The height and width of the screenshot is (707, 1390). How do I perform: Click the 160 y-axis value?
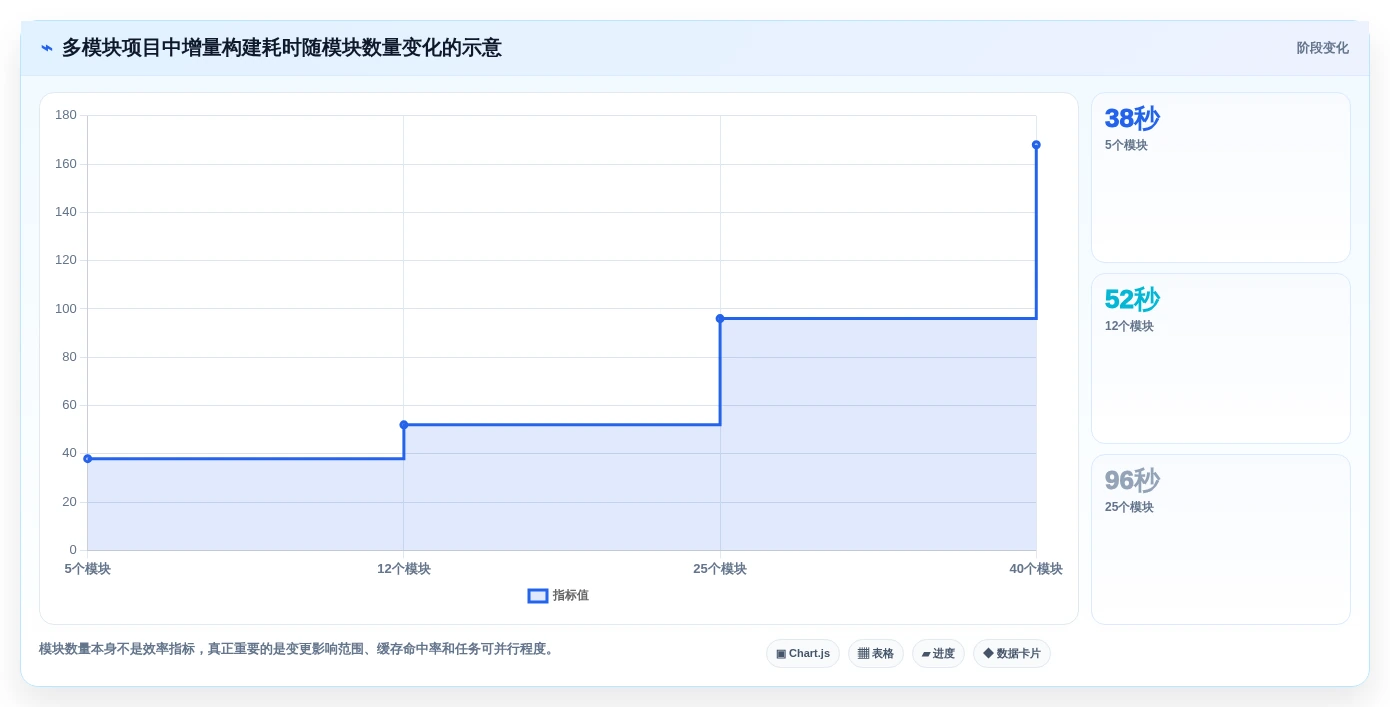[x=66, y=164]
